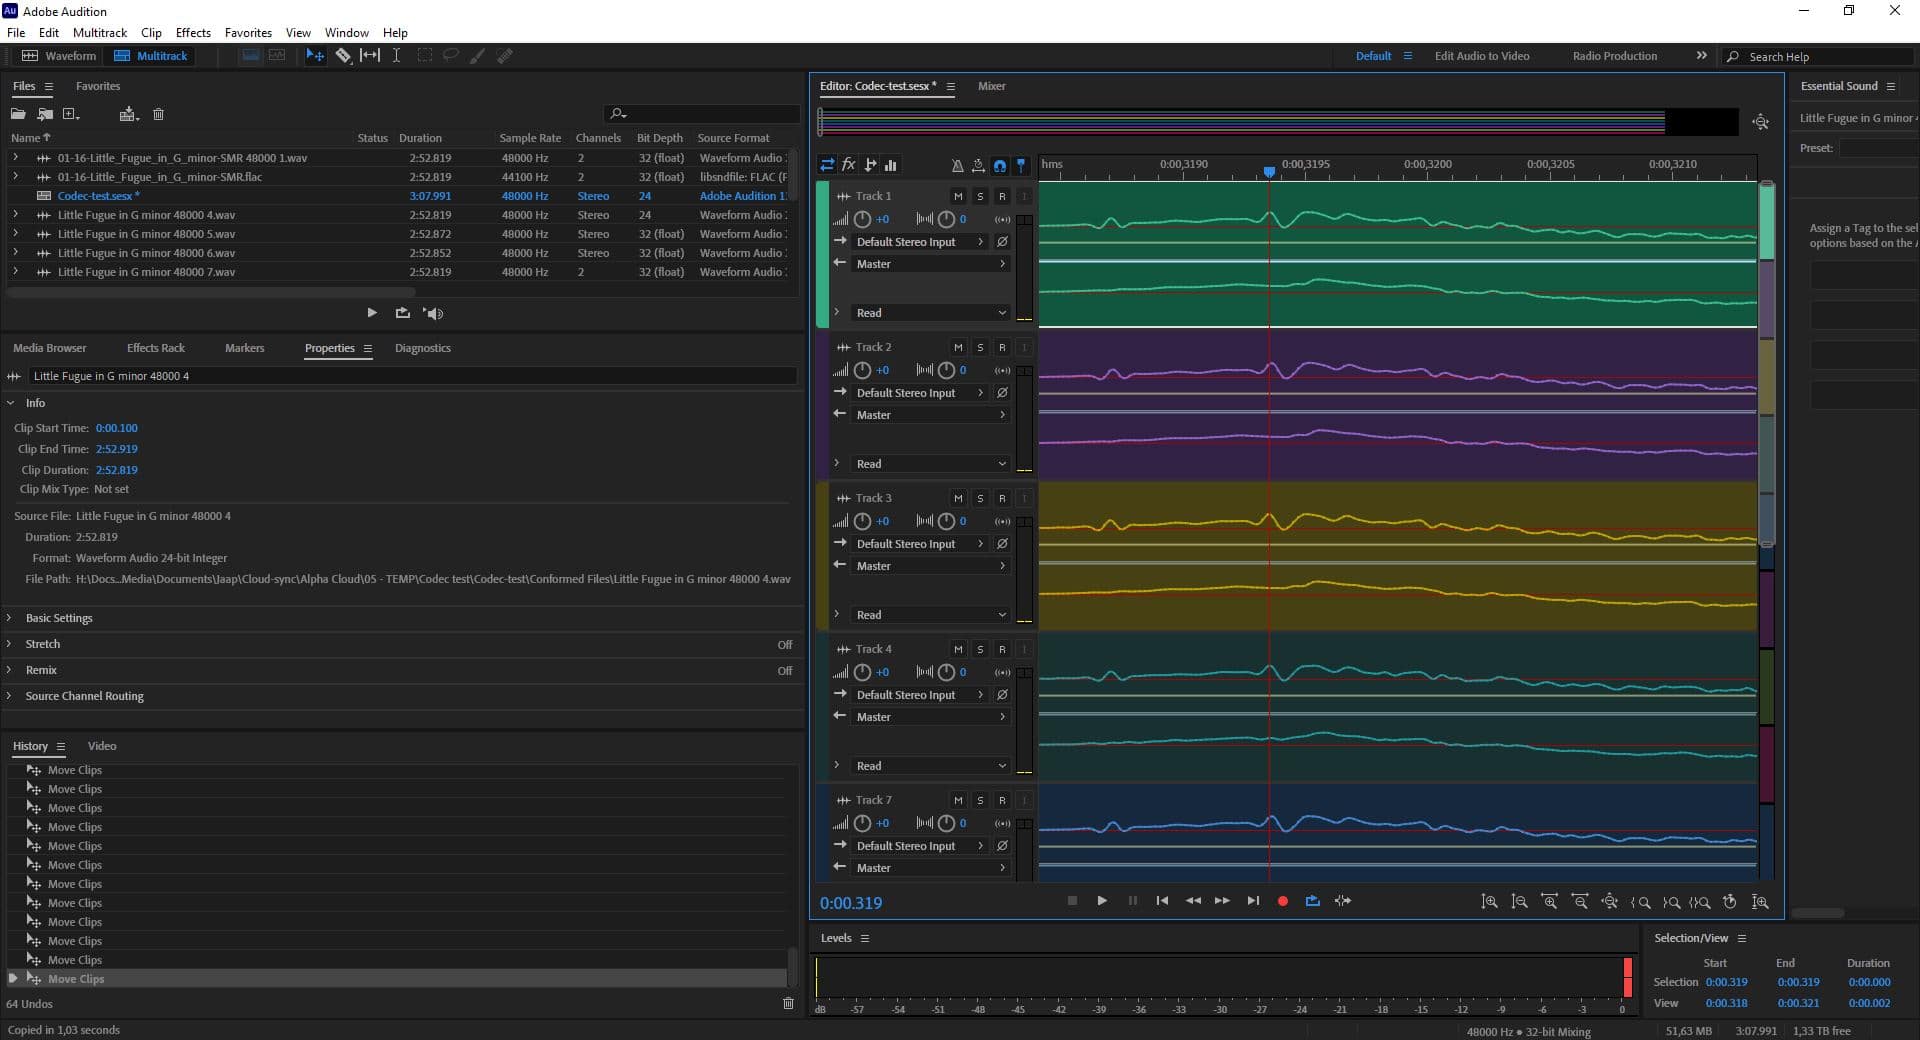
Task: Select the Move tool in the toolbar
Action: coord(315,56)
